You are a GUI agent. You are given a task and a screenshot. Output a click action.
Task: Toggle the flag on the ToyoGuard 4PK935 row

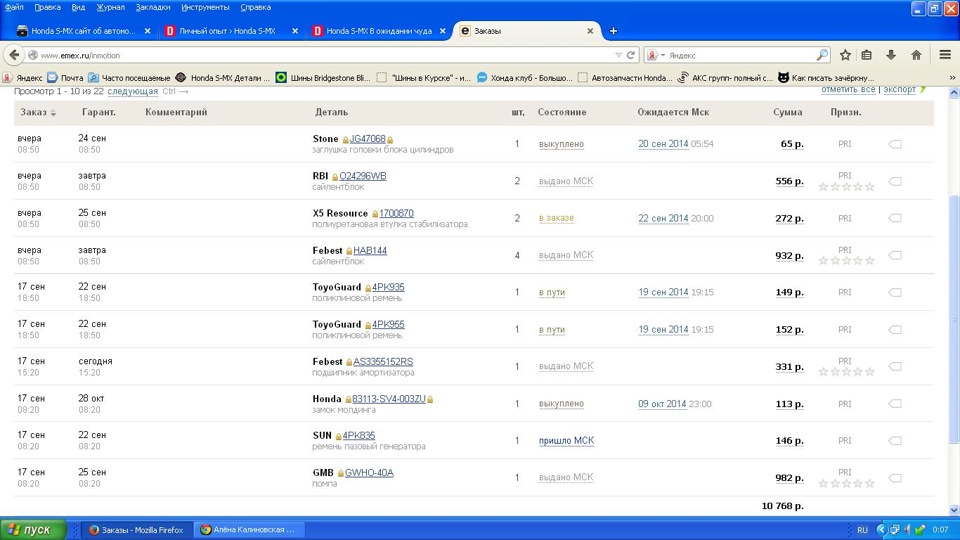click(x=895, y=293)
